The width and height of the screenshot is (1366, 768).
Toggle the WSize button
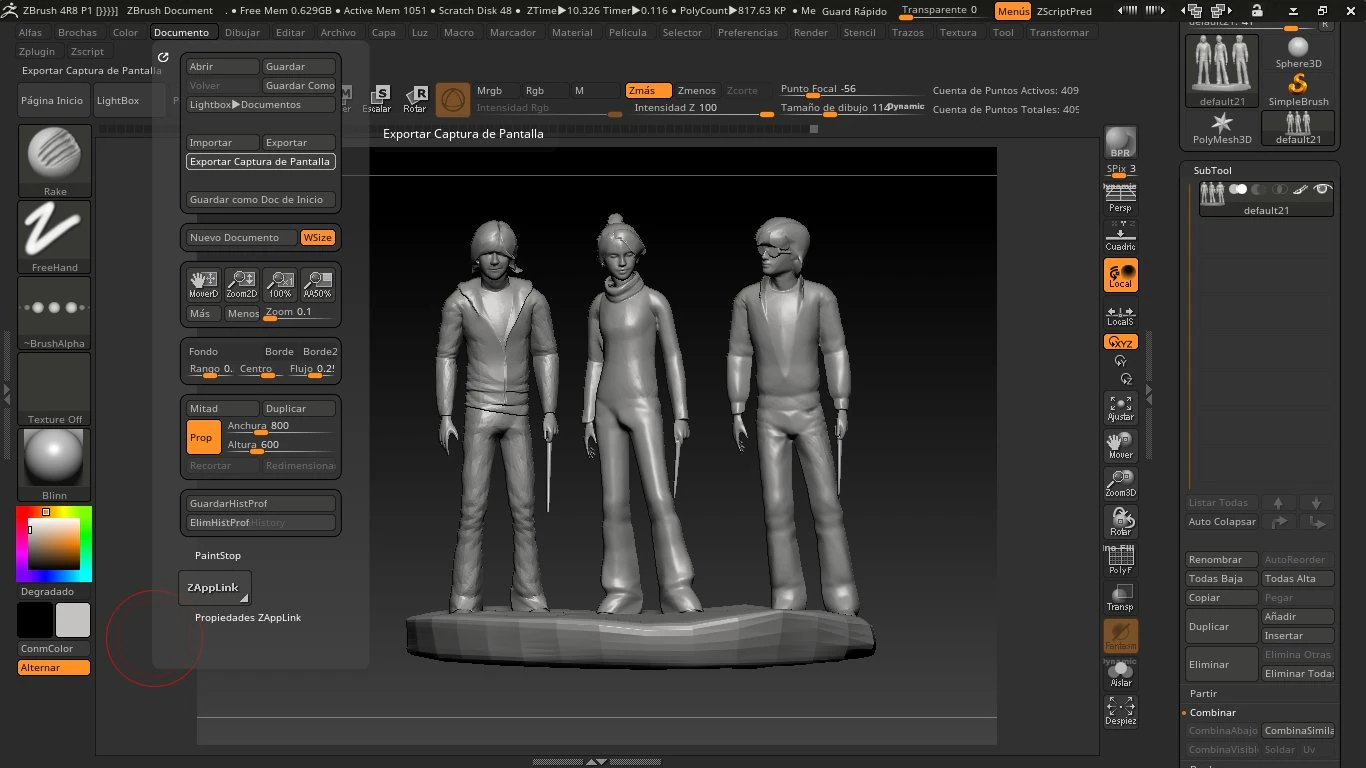click(x=319, y=238)
